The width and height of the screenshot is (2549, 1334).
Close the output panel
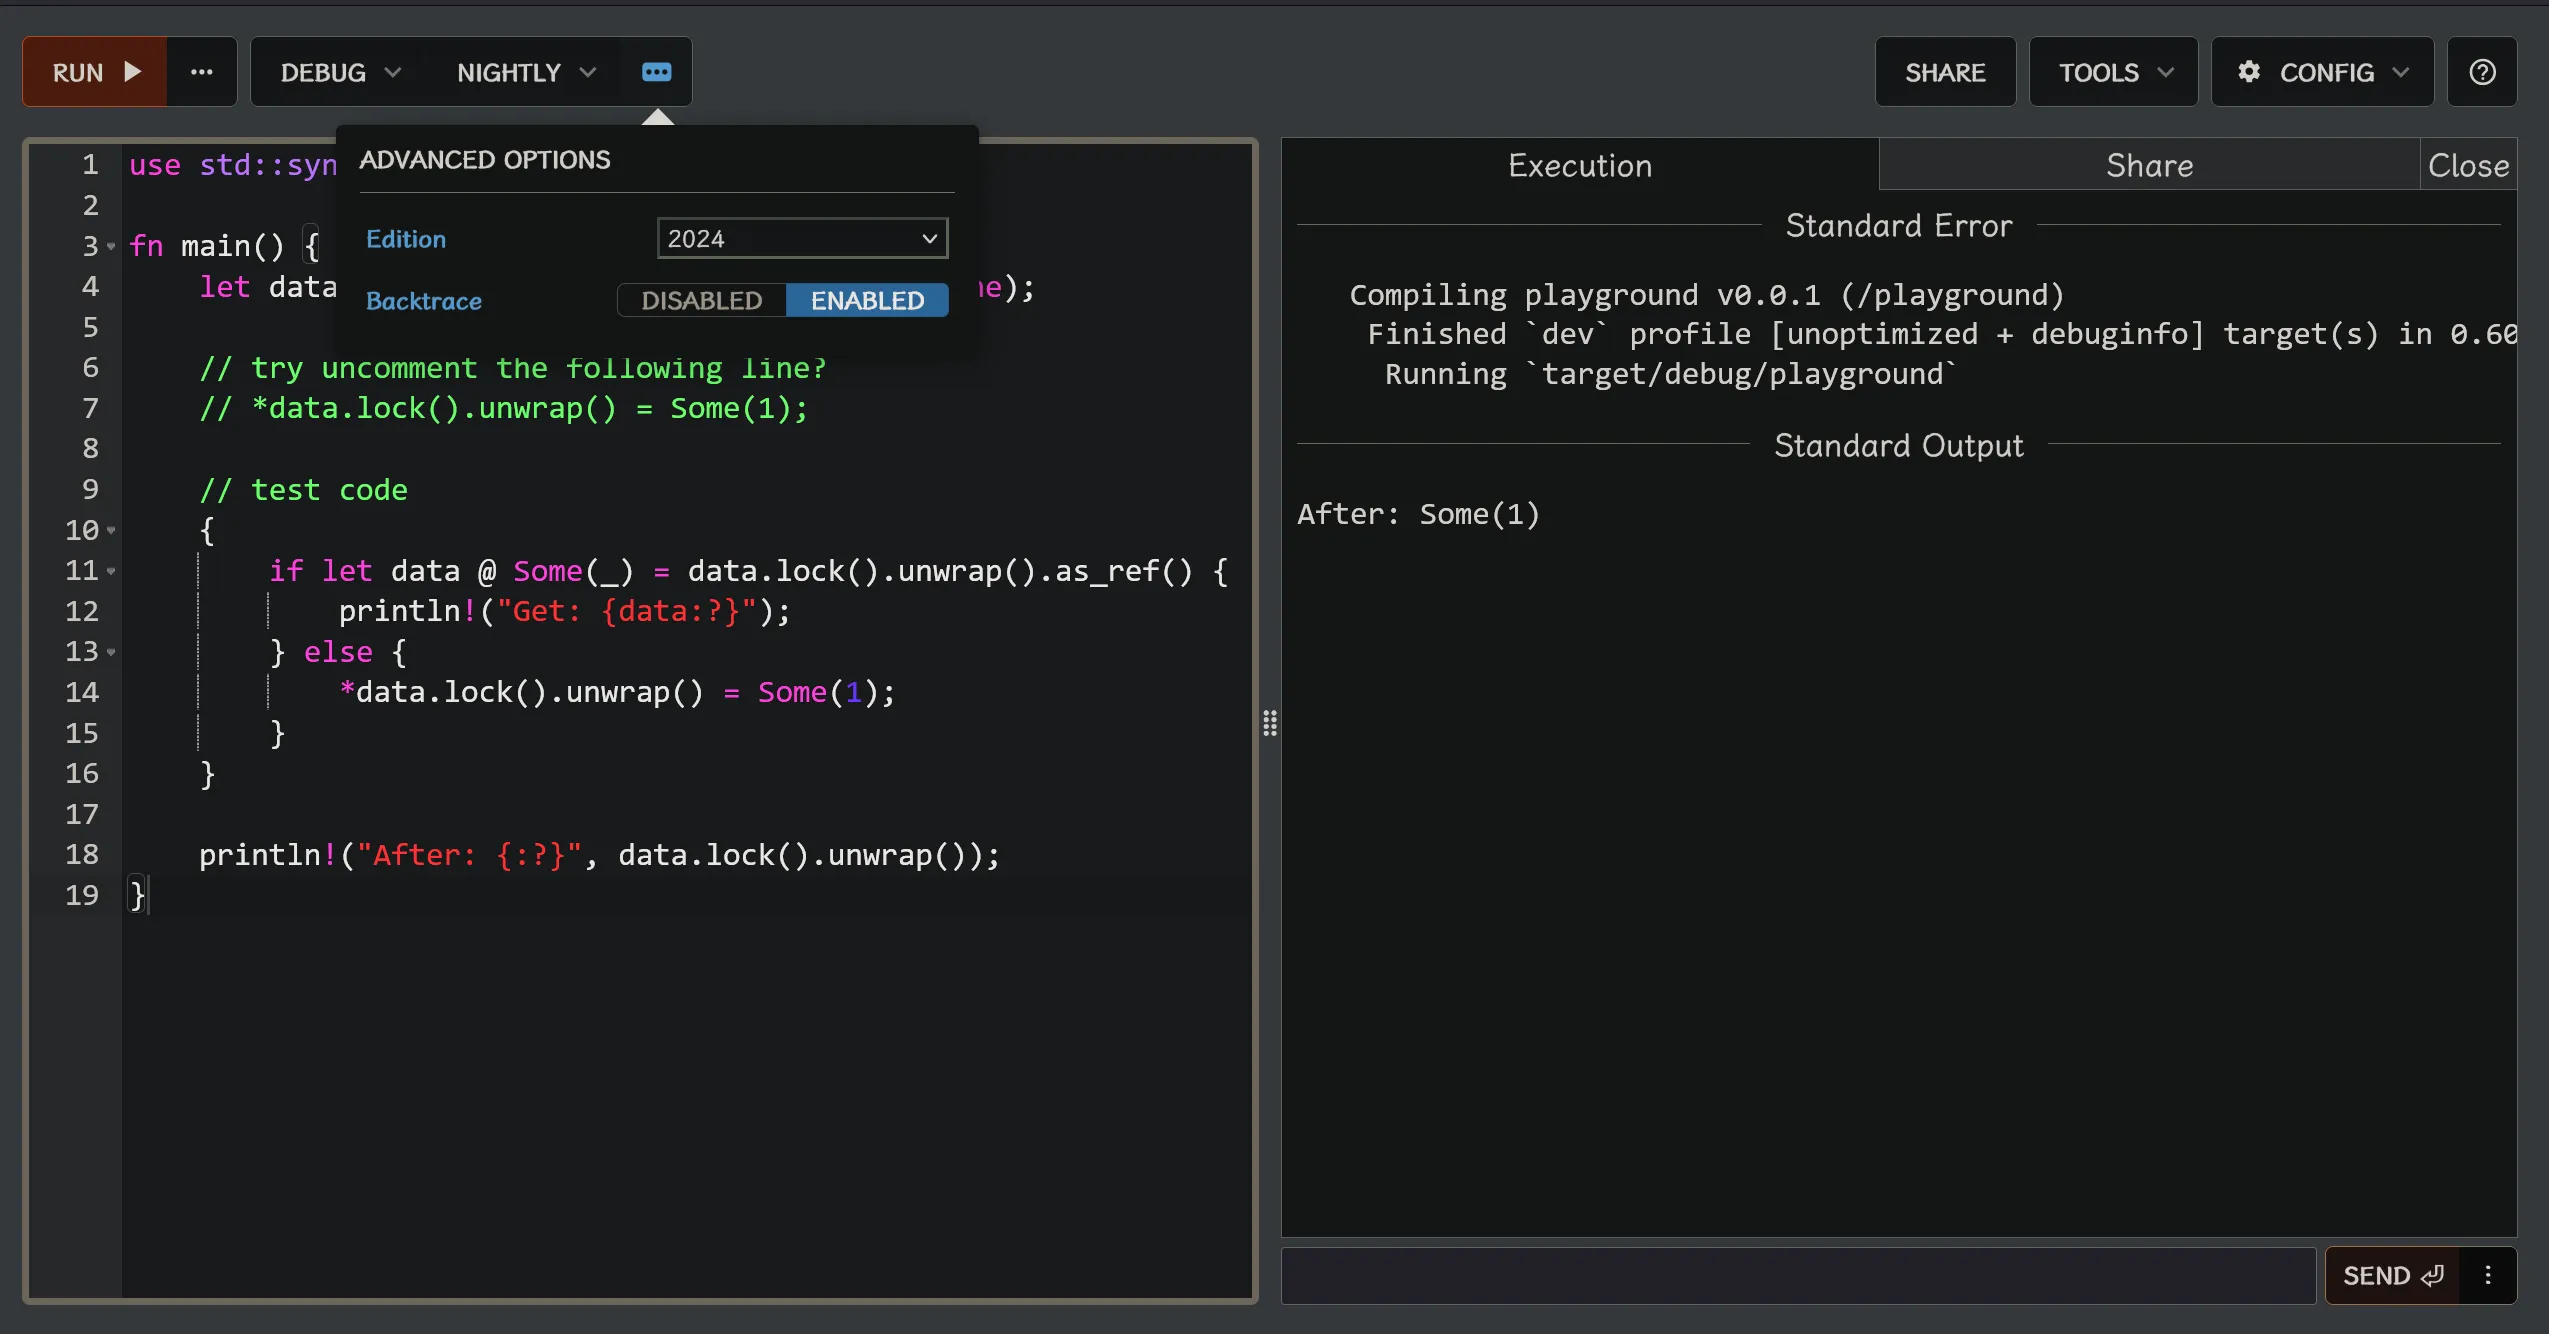(x=2468, y=165)
